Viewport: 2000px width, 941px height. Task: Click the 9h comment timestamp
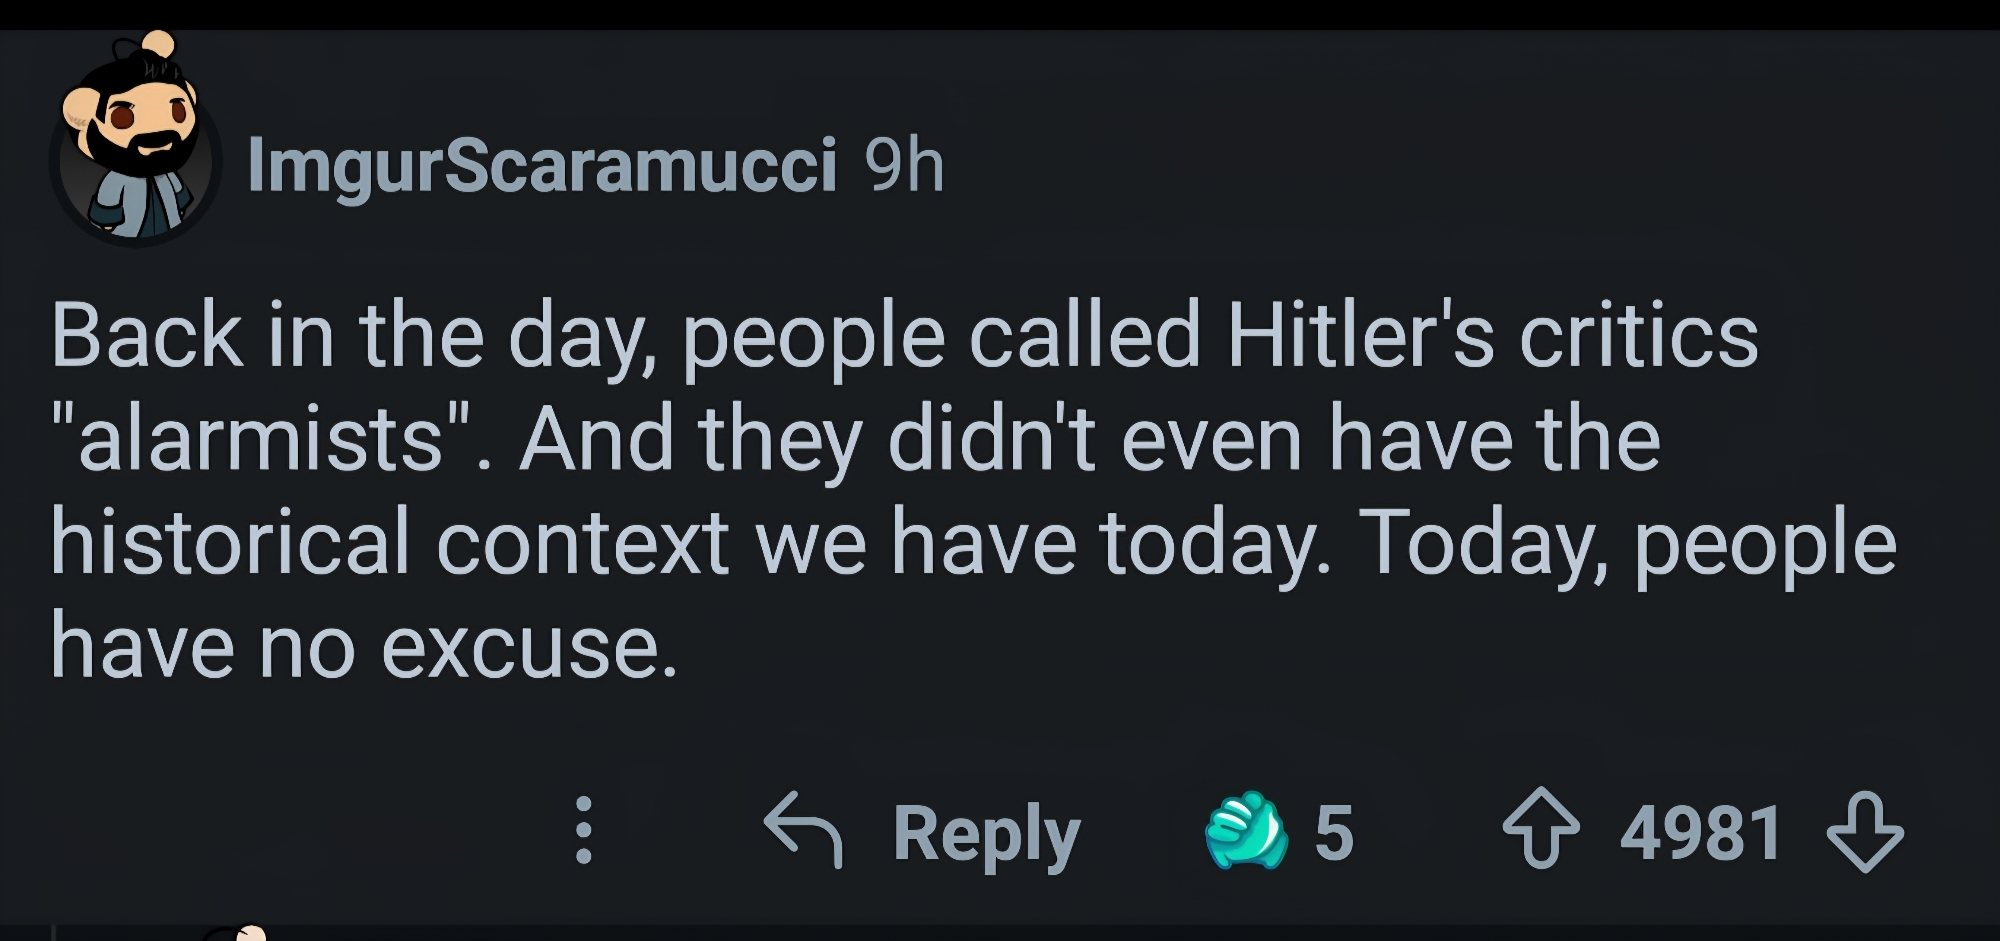click(x=904, y=165)
